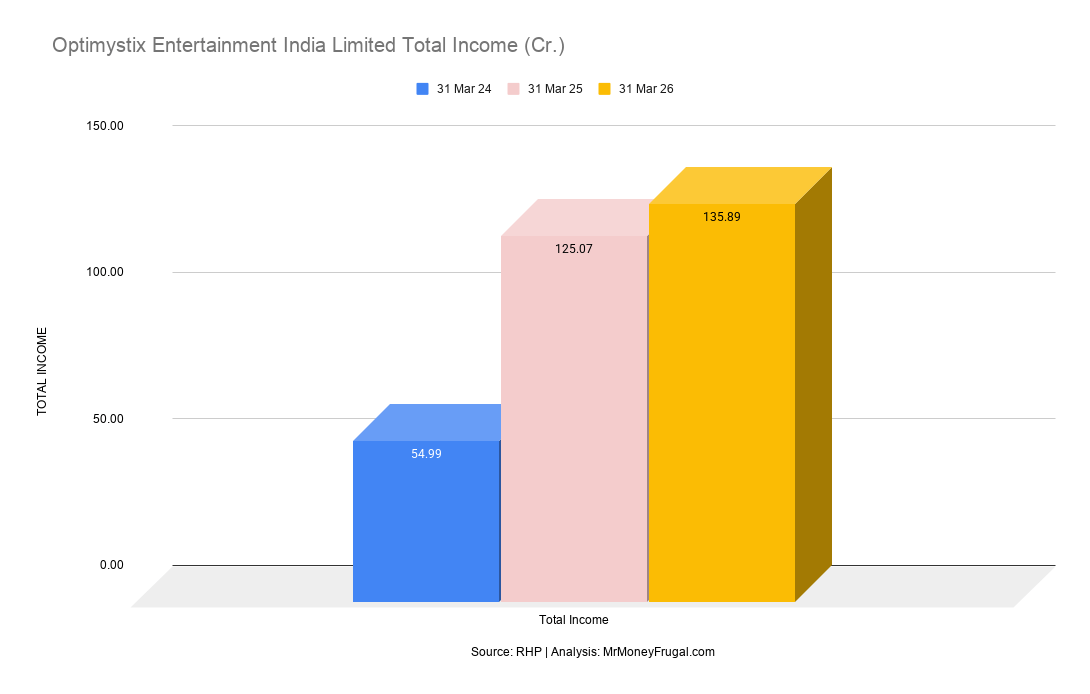Click the yellow bar labeled 135.89
1090x694 pixels.
(x=722, y=403)
